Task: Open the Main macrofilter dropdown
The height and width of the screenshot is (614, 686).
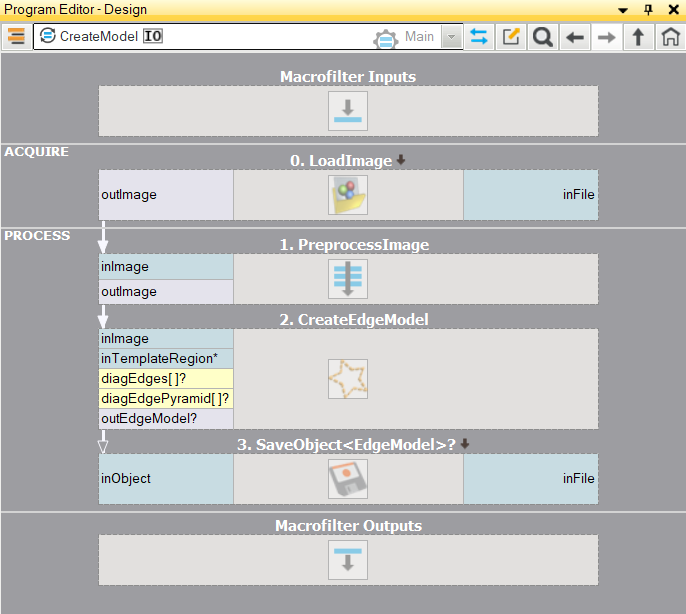Action: point(452,37)
